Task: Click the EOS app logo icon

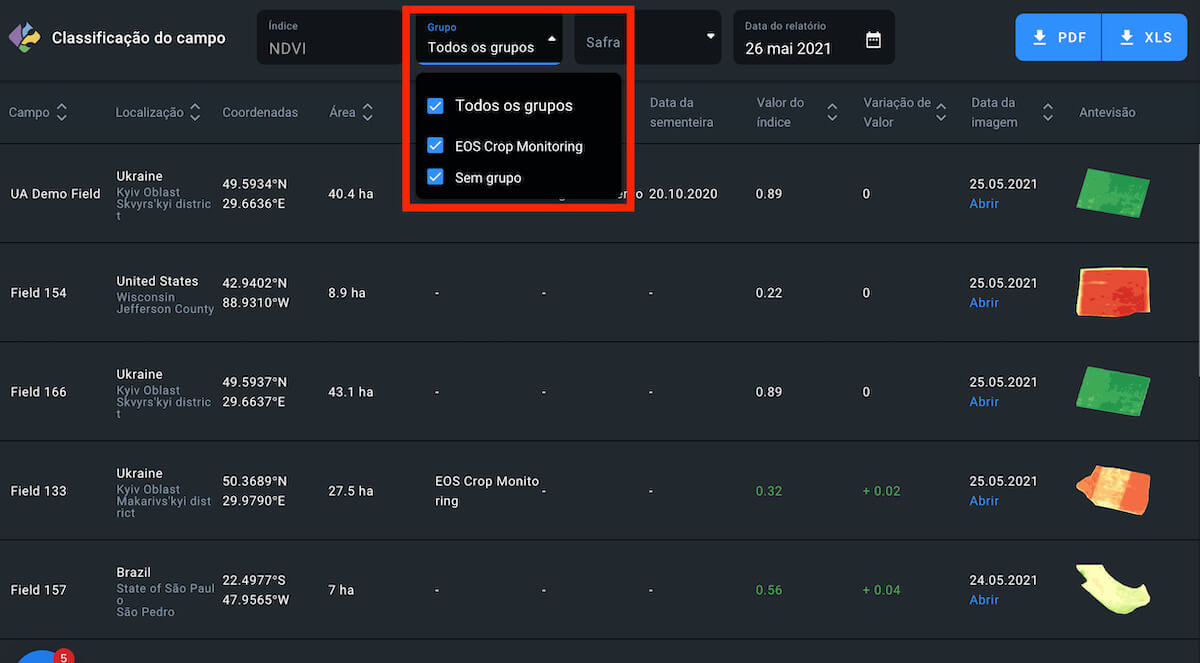Action: point(24,37)
